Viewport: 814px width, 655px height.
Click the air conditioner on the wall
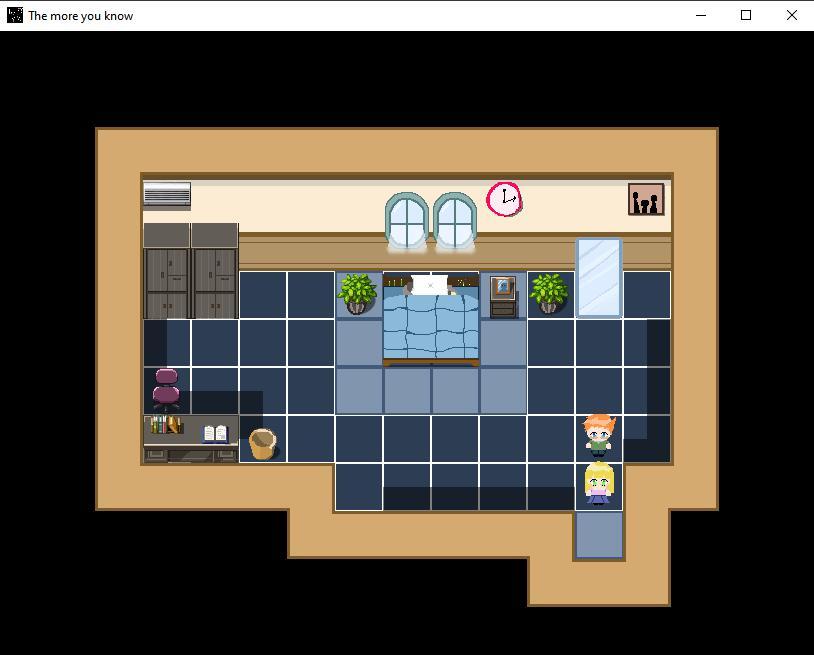point(167,194)
